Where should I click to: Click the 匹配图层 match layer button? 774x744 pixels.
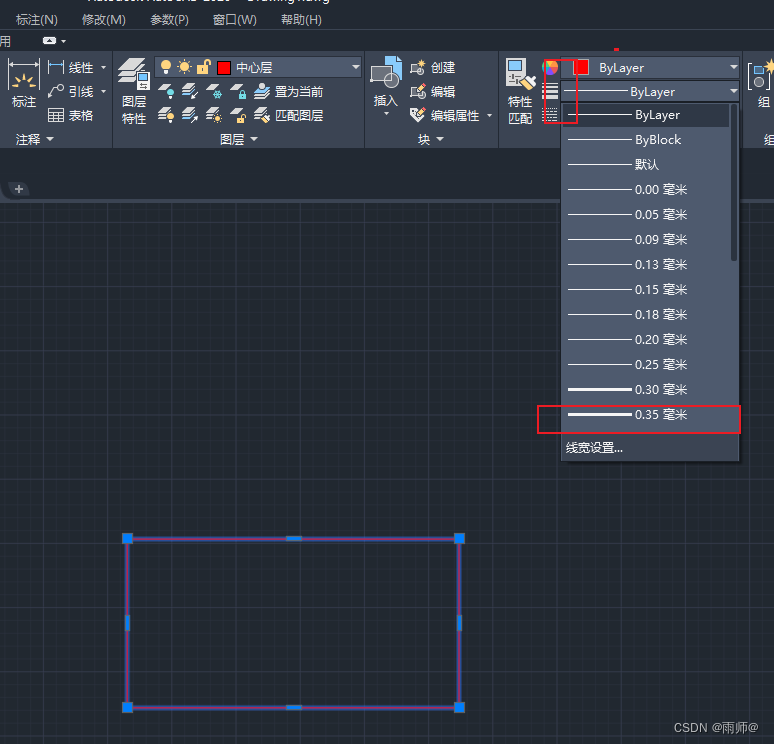[288, 116]
